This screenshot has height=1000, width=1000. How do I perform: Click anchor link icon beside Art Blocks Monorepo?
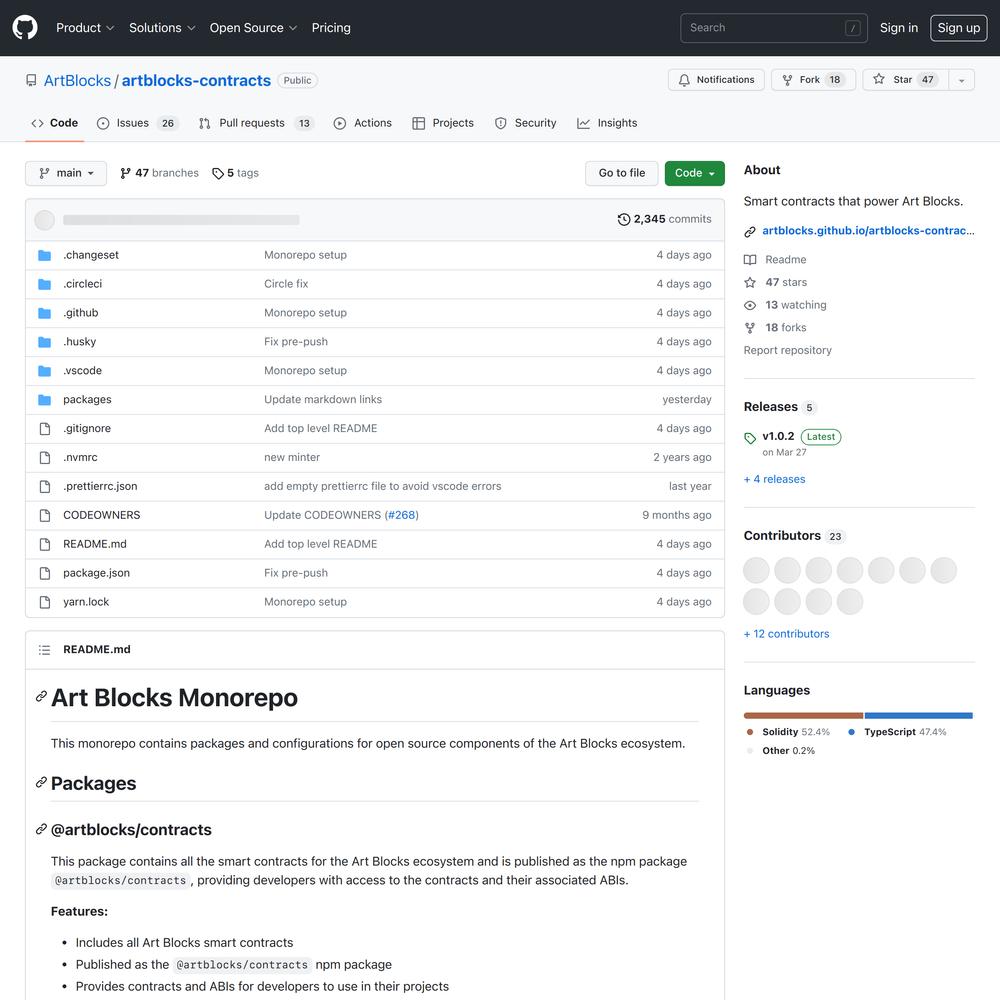pos(41,696)
